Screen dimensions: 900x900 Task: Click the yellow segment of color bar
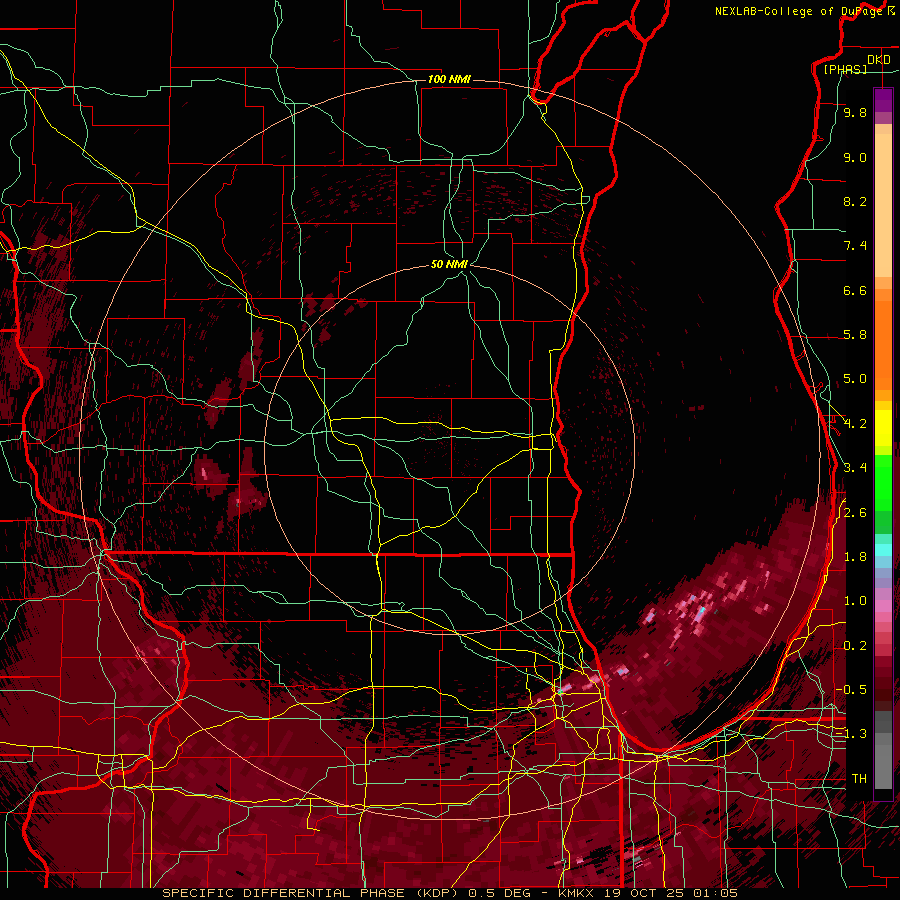[x=883, y=428]
